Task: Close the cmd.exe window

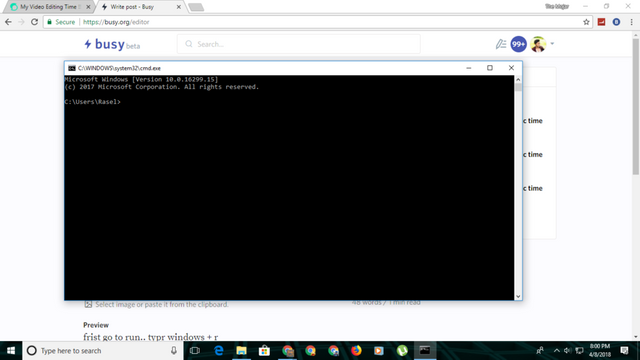Action: click(511, 68)
